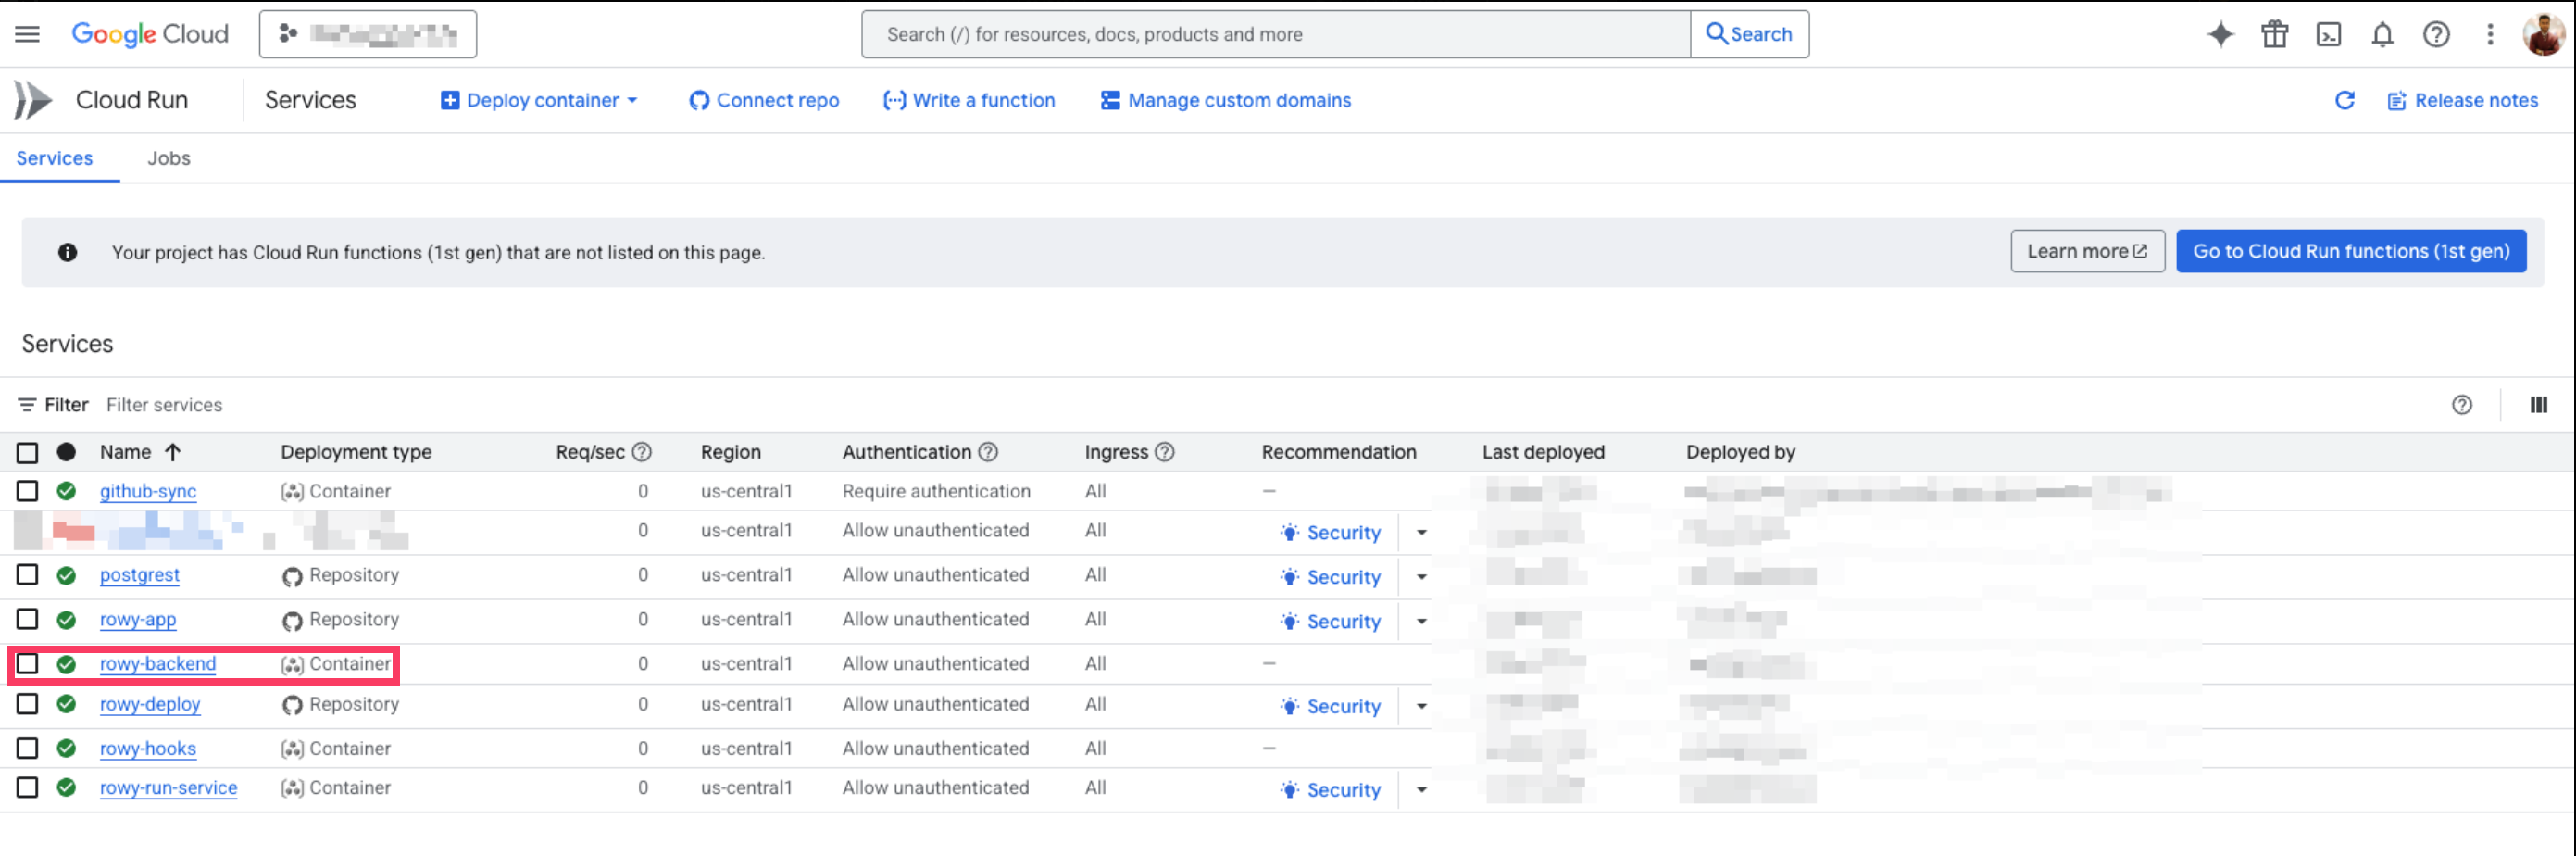Viewport: 2576px width, 856px height.
Task: Expand Security dropdown arrow for rowy-run-service row
Action: click(x=1421, y=790)
